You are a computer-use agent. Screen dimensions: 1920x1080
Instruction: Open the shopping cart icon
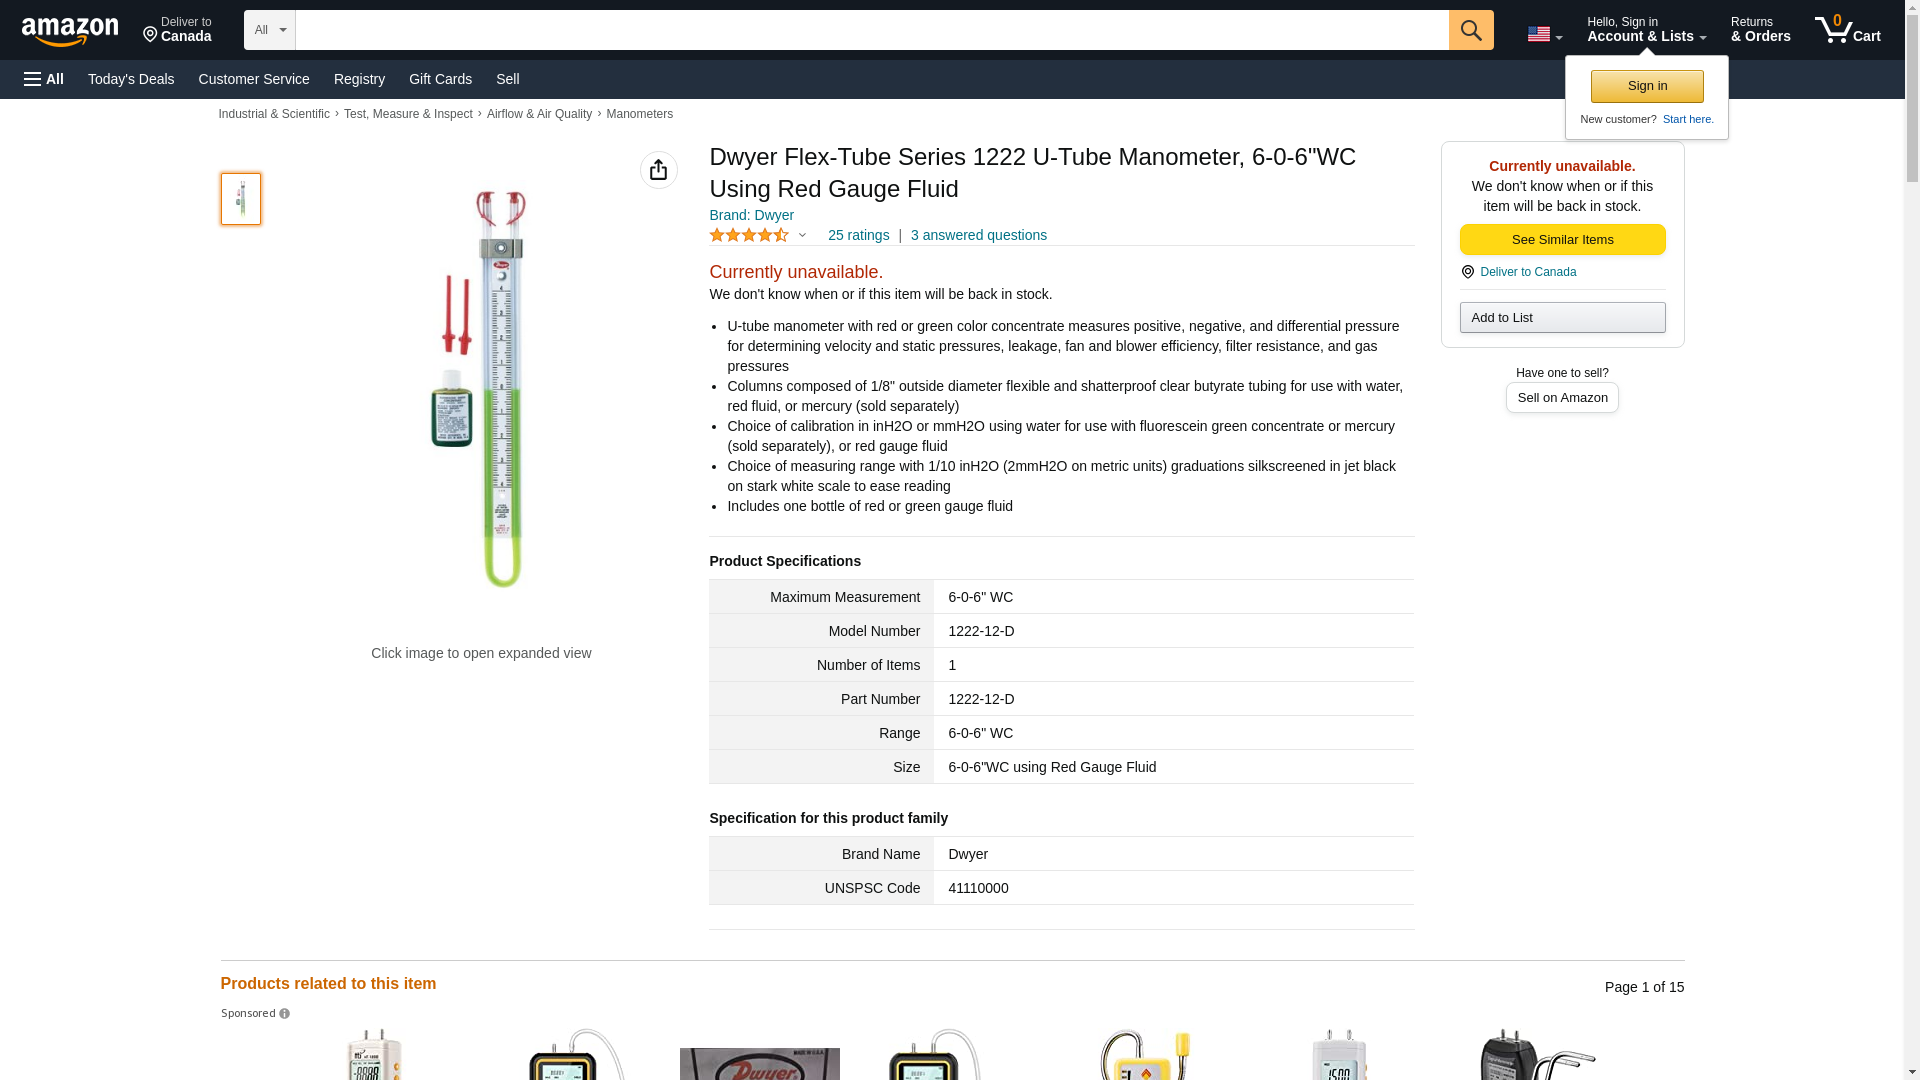tap(1848, 30)
